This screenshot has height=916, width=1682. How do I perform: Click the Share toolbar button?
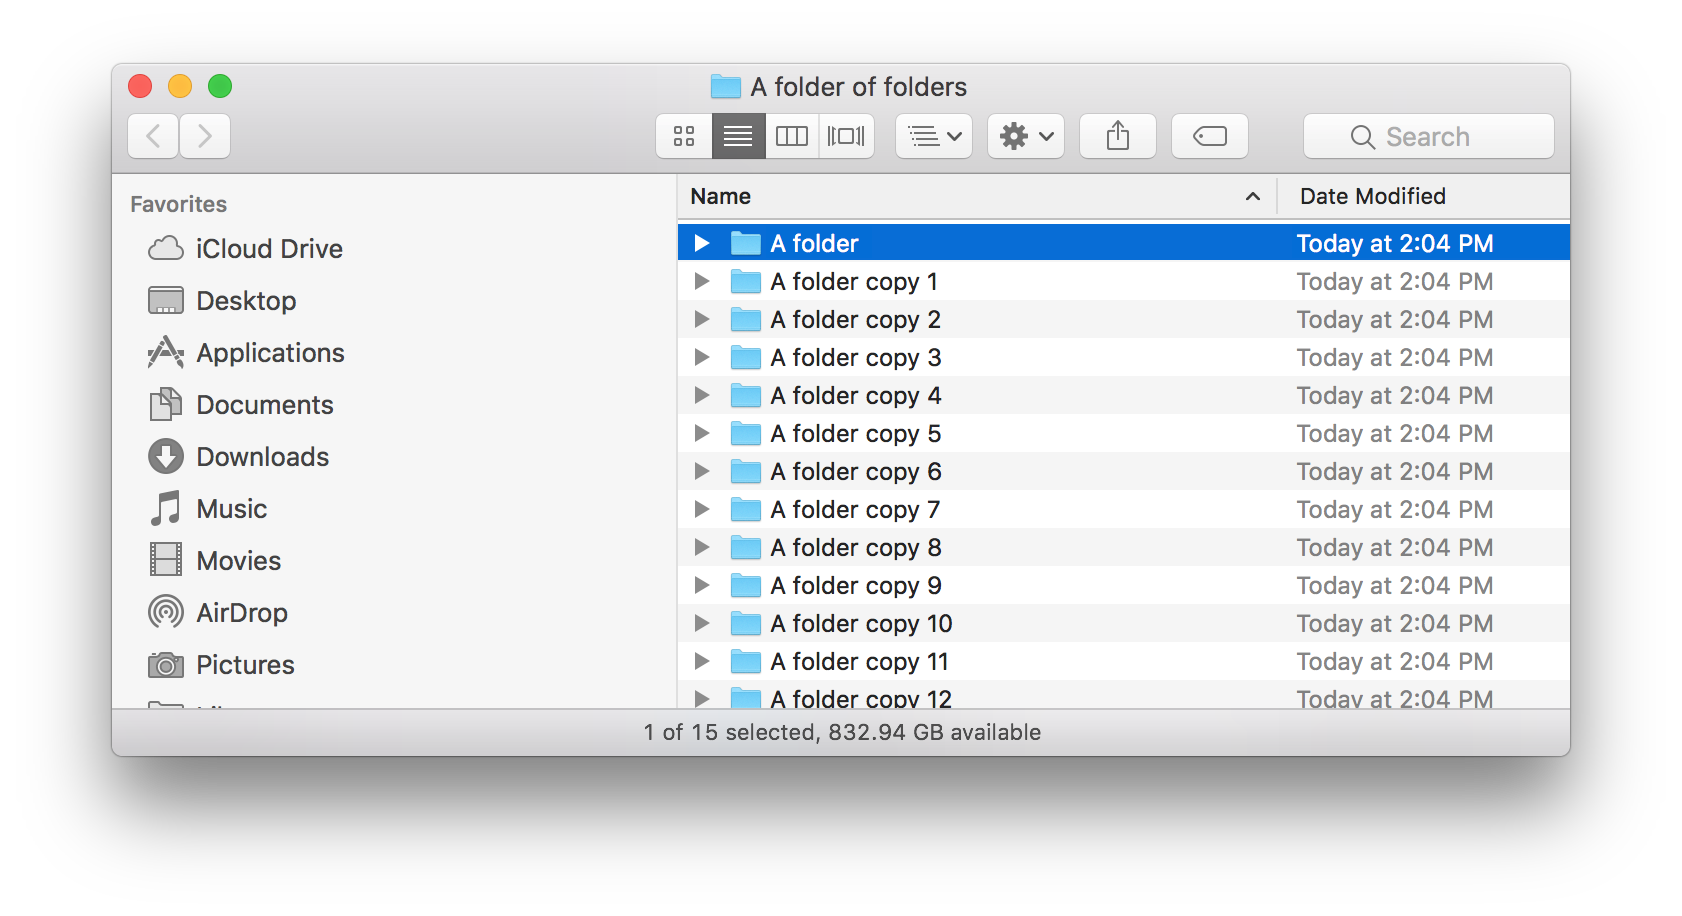coord(1118,136)
